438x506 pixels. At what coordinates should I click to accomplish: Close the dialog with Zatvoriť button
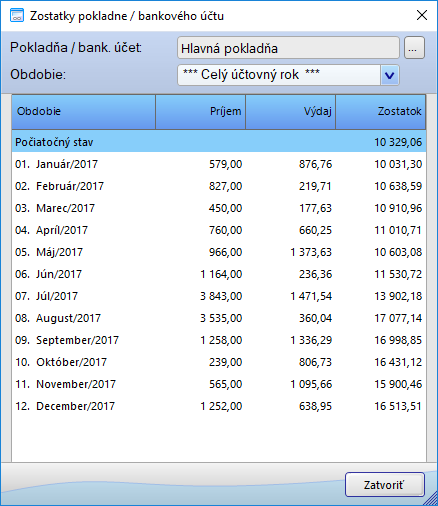tap(385, 485)
